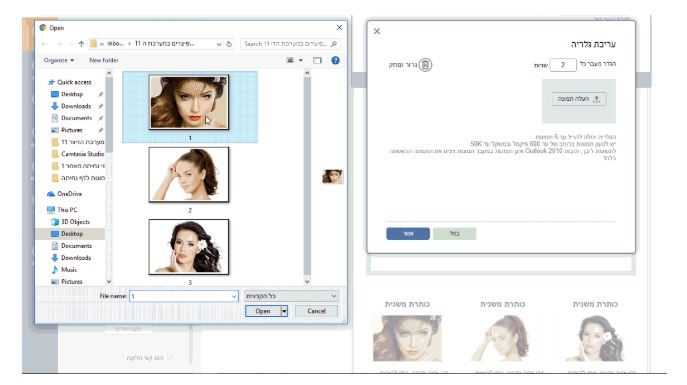Image resolution: width=687 pixels, height=385 pixels.
Task: Click the Open button
Action: [262, 311]
